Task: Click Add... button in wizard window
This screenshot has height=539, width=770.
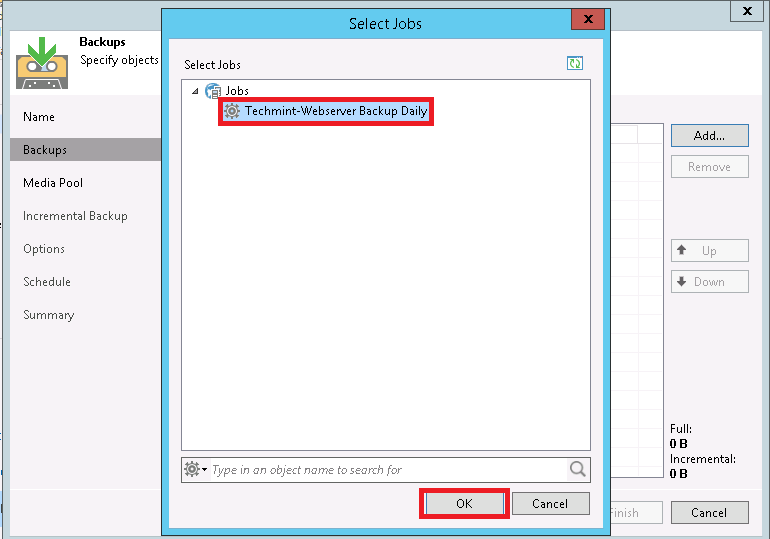Action: [710, 135]
